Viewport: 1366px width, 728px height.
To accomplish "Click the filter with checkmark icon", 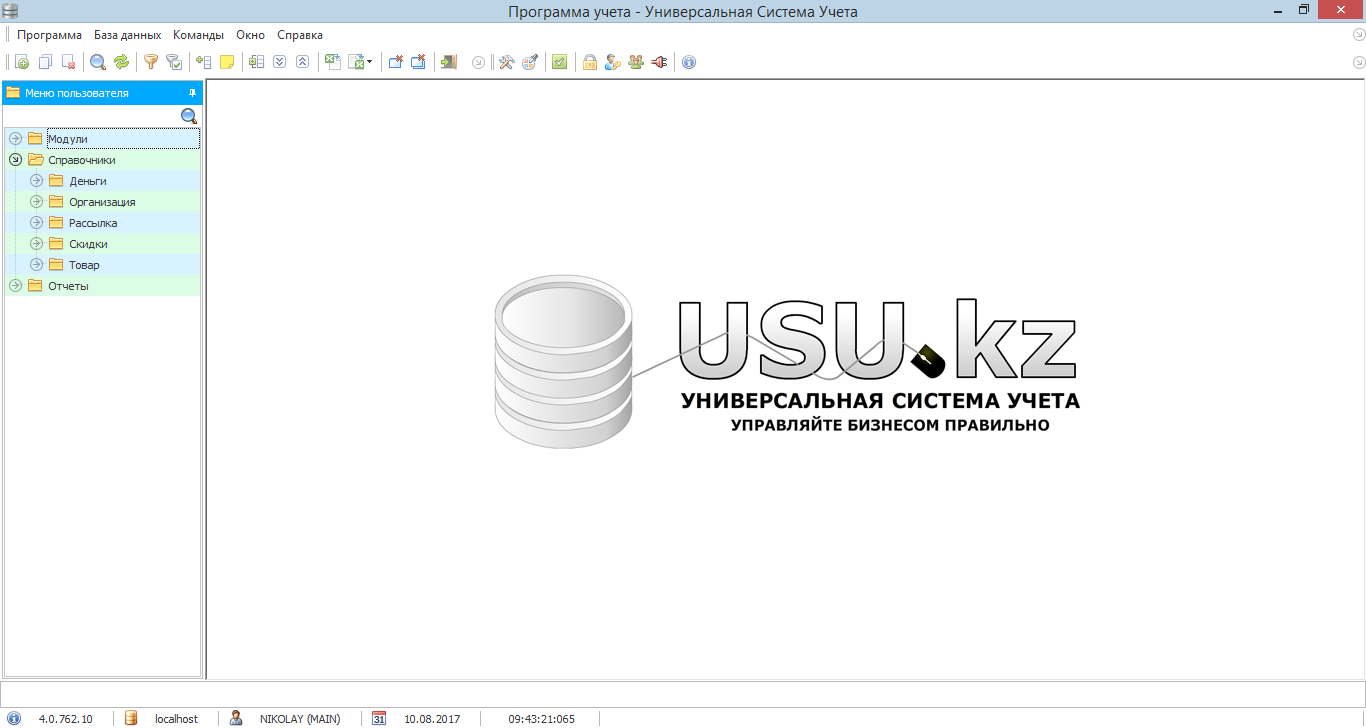I will pyautogui.click(x=174, y=62).
